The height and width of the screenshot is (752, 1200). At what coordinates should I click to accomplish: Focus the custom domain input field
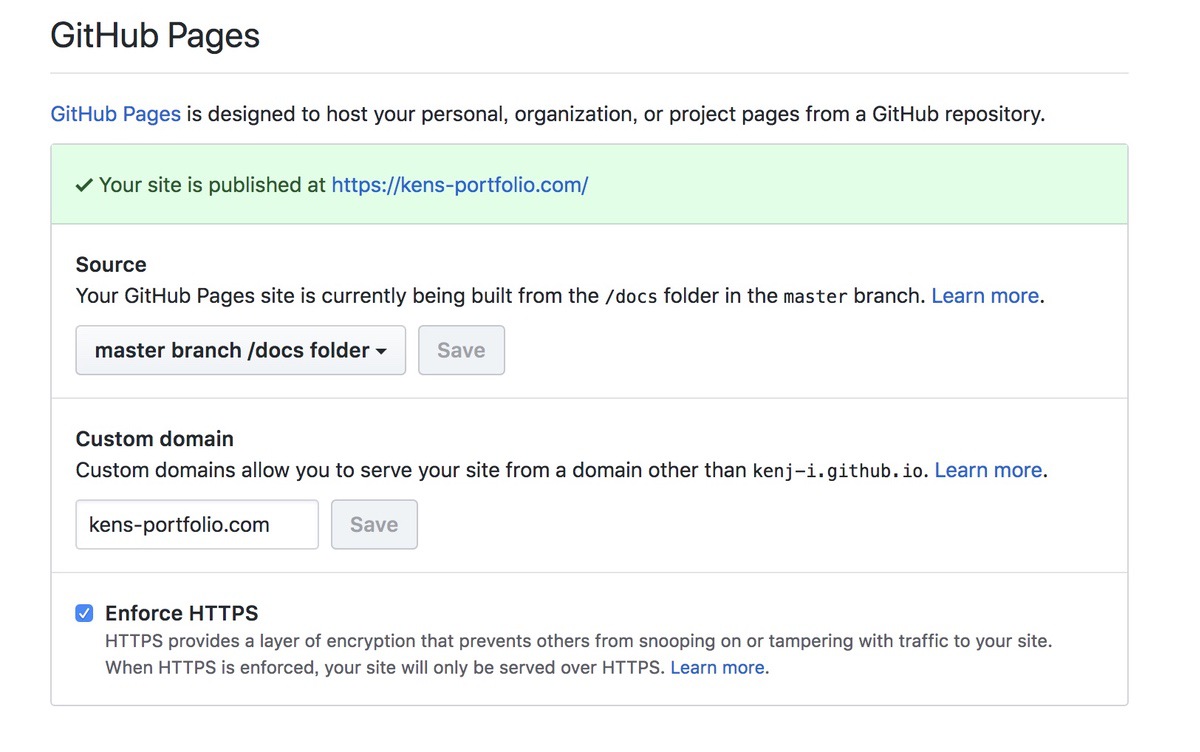197,524
